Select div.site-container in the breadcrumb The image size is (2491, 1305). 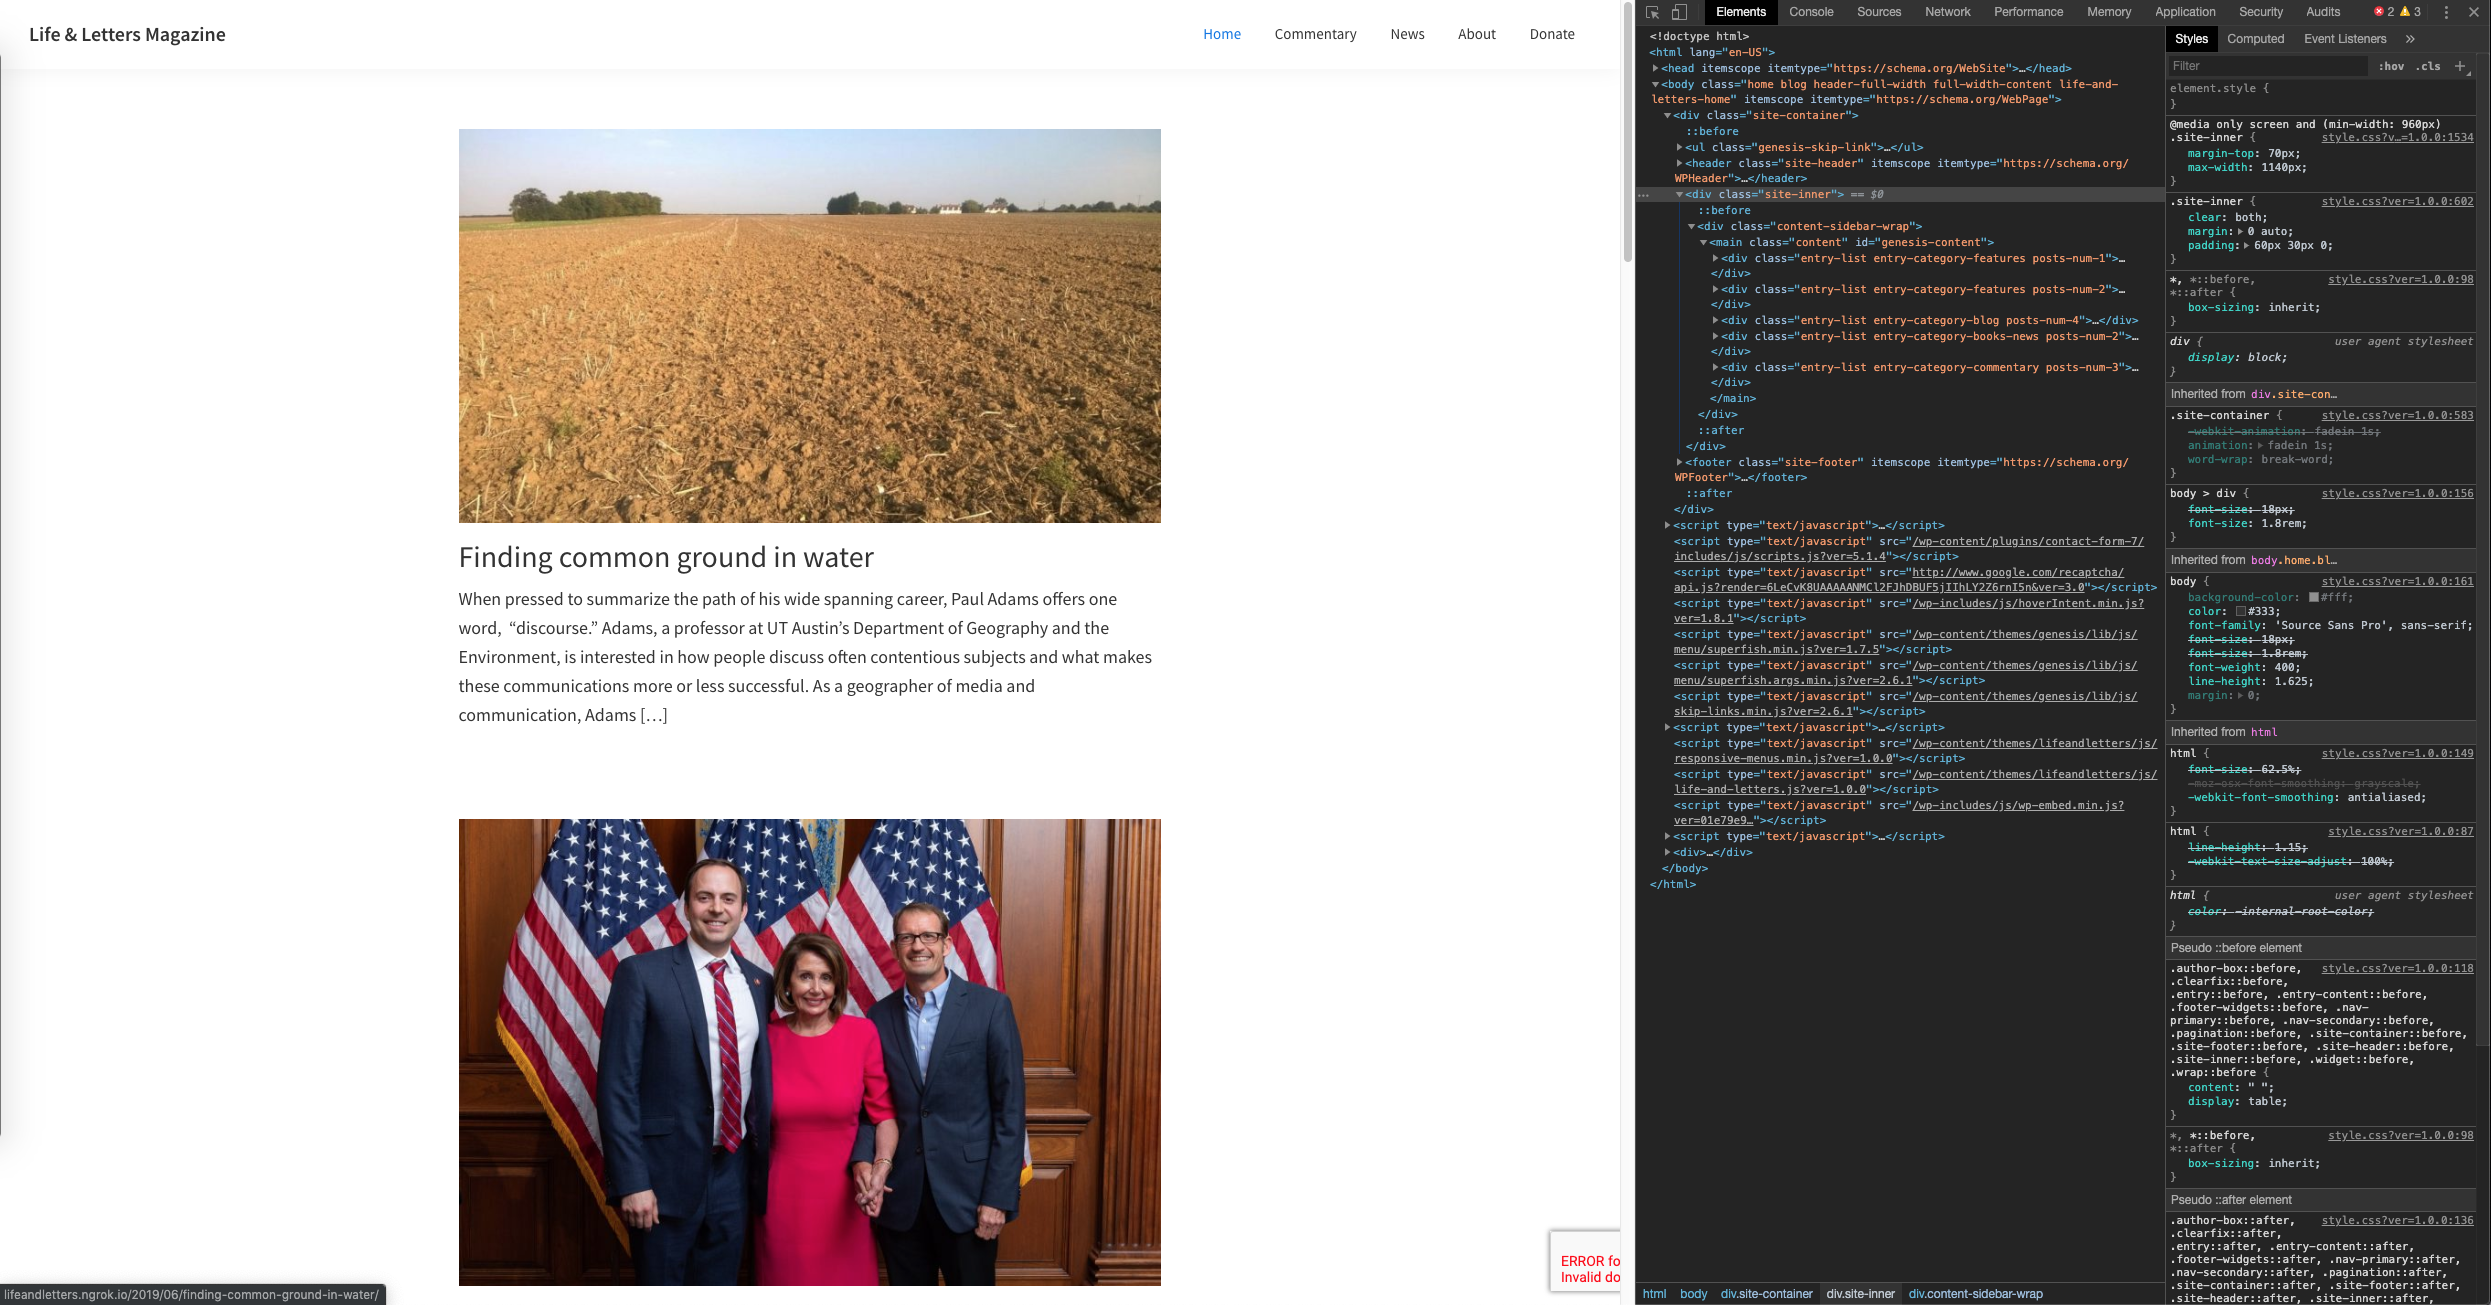(1766, 1294)
